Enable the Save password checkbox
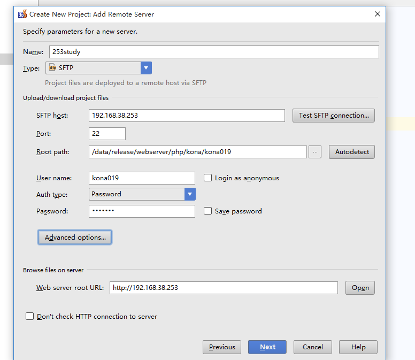This screenshot has height=360, width=415. tap(208, 211)
